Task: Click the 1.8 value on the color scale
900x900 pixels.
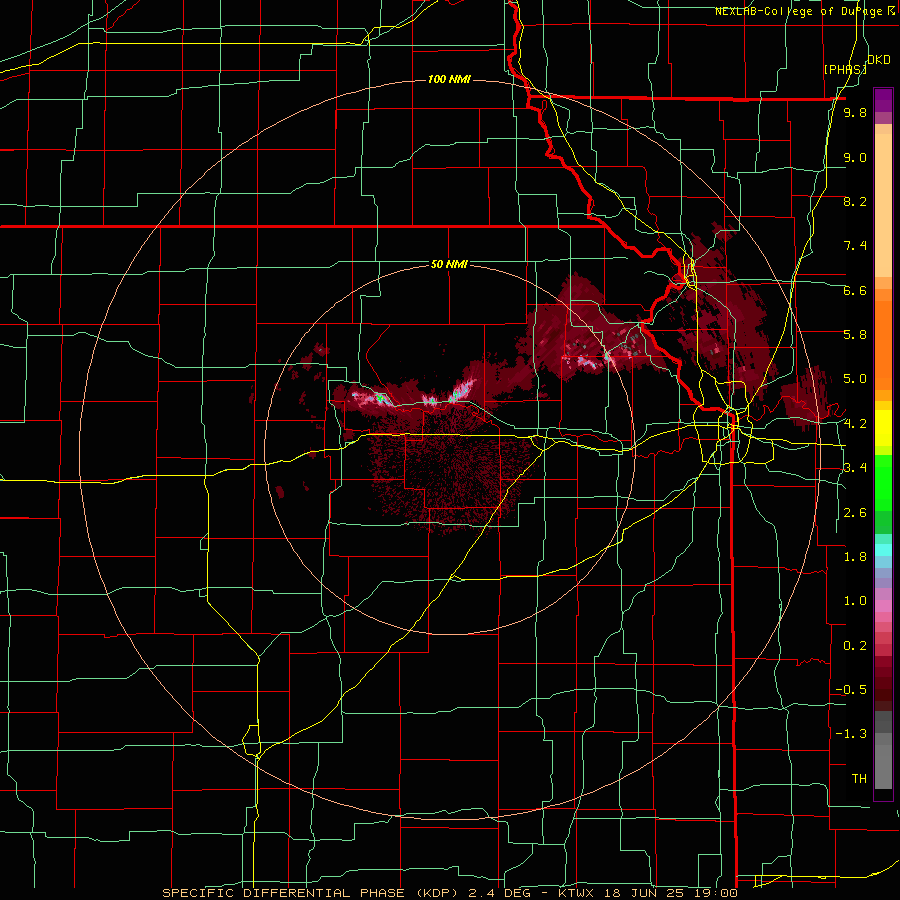Action: (x=855, y=557)
